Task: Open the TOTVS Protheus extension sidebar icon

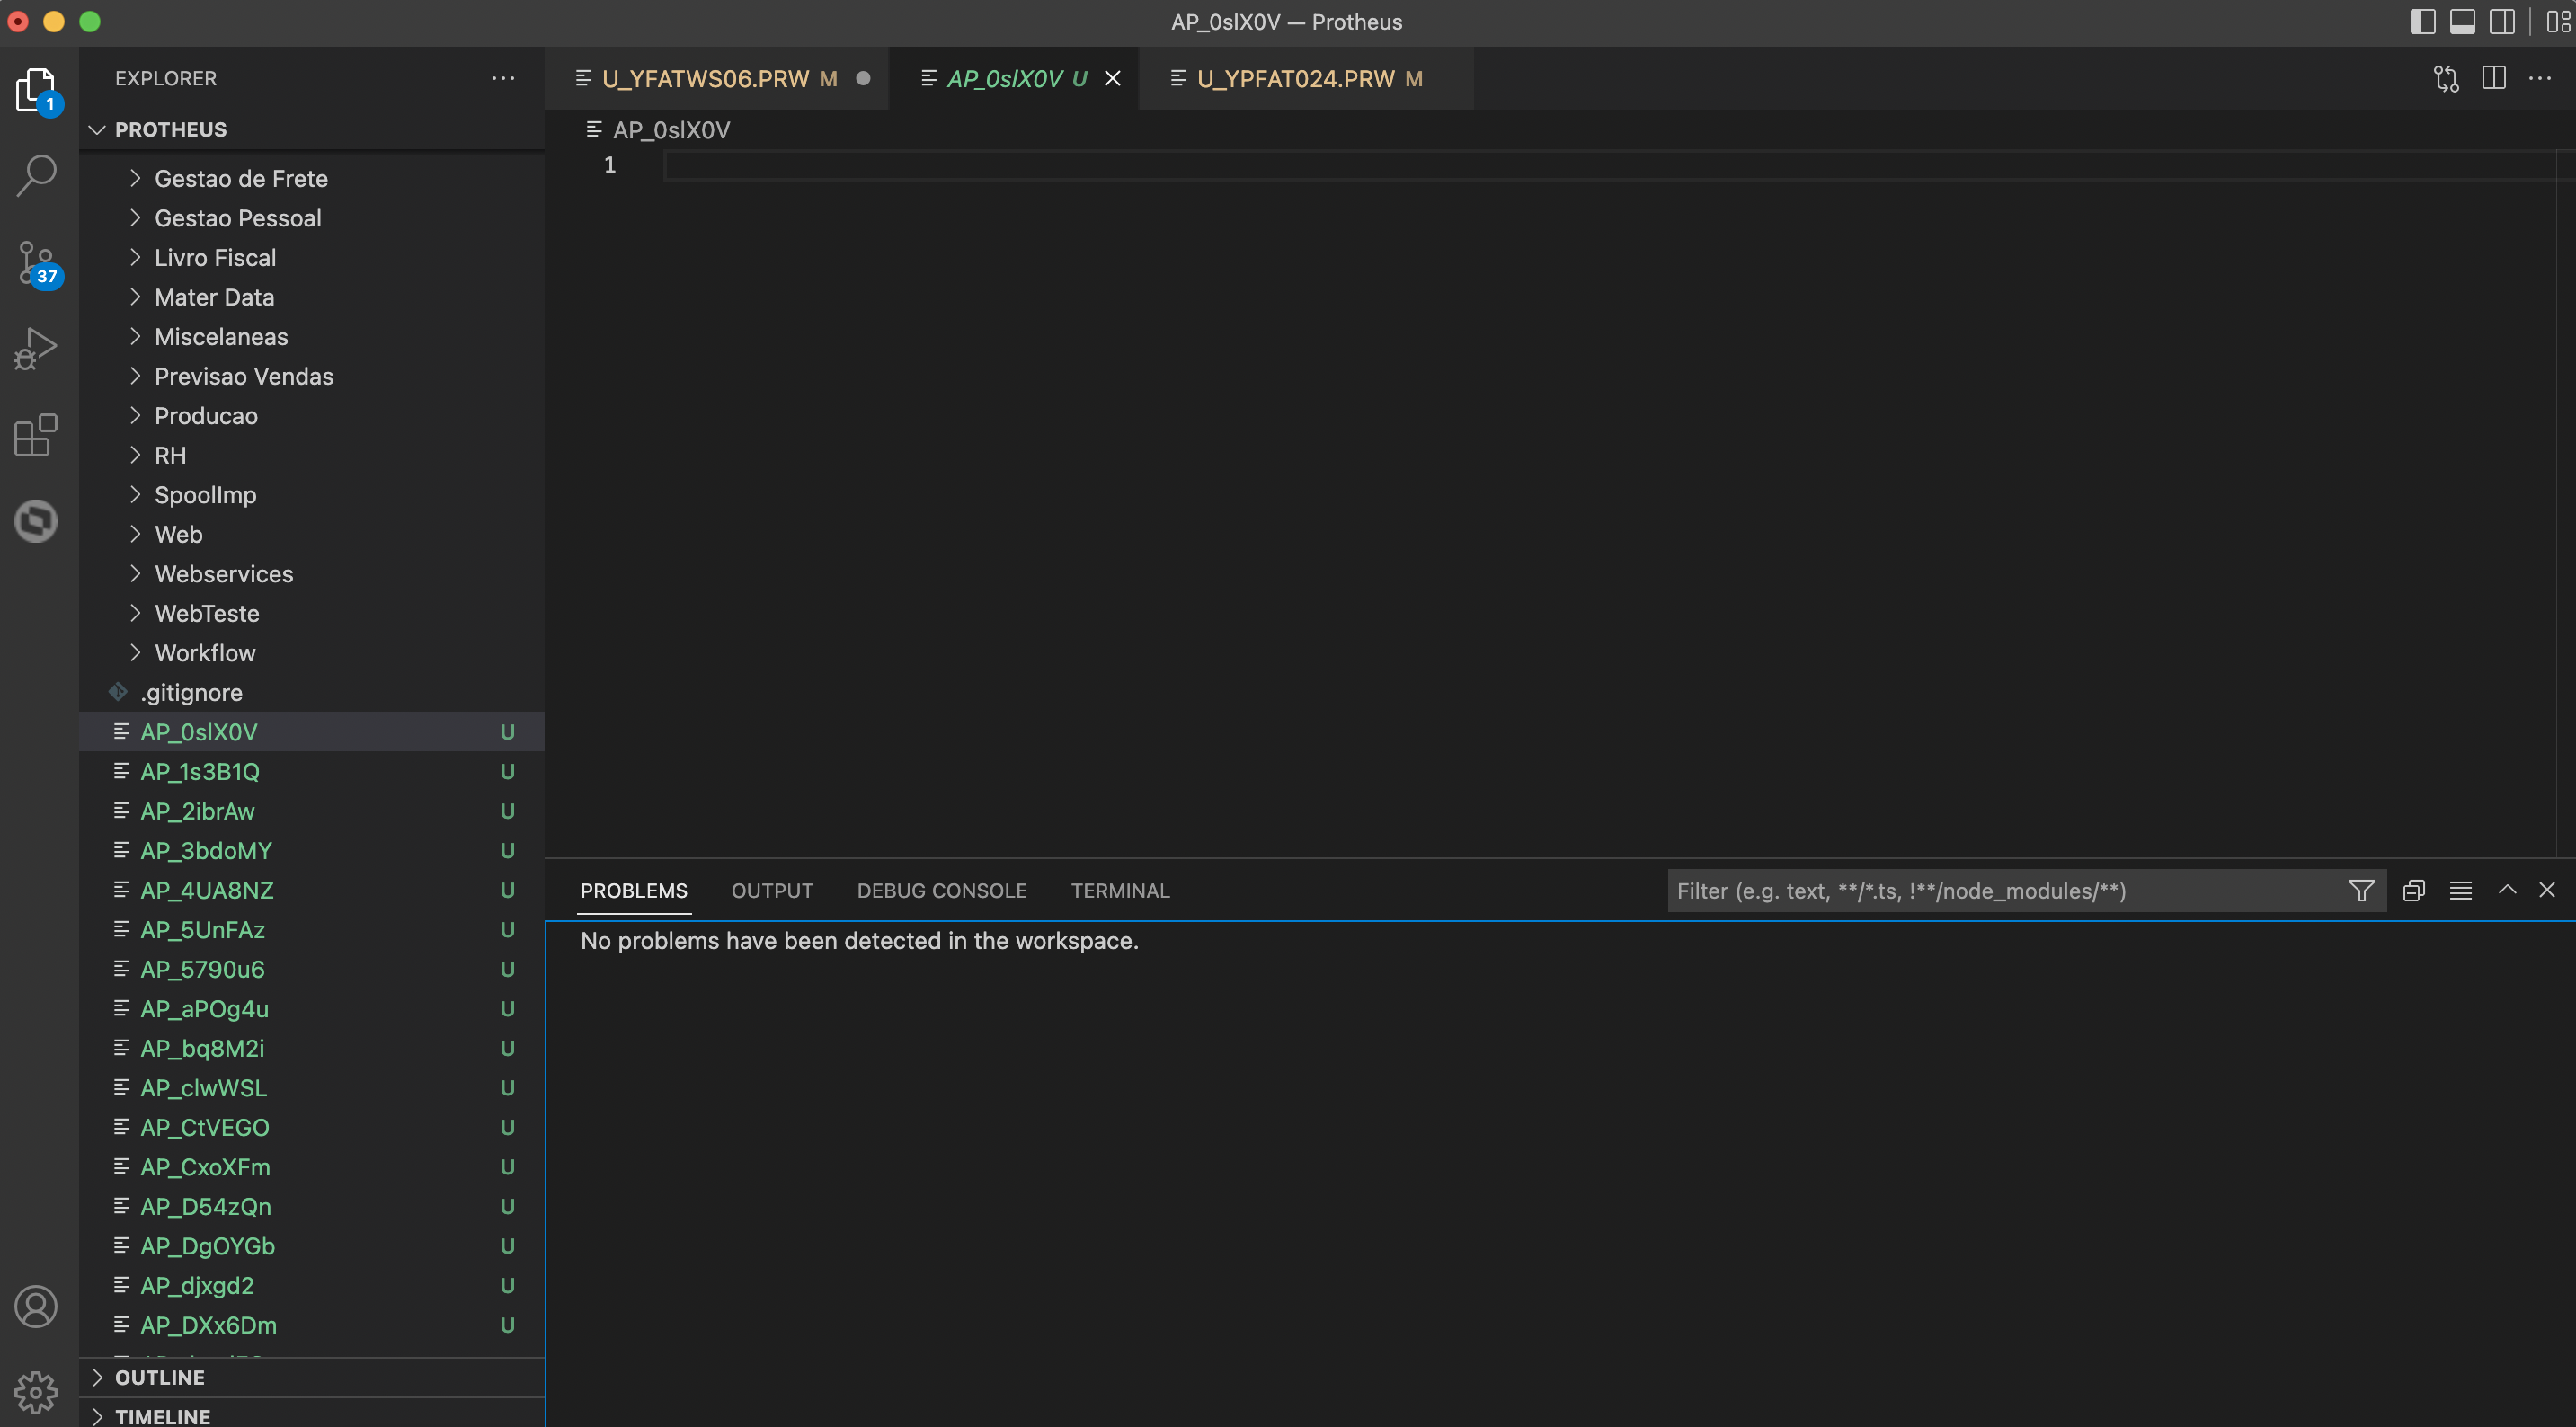Action: pyautogui.click(x=36, y=520)
